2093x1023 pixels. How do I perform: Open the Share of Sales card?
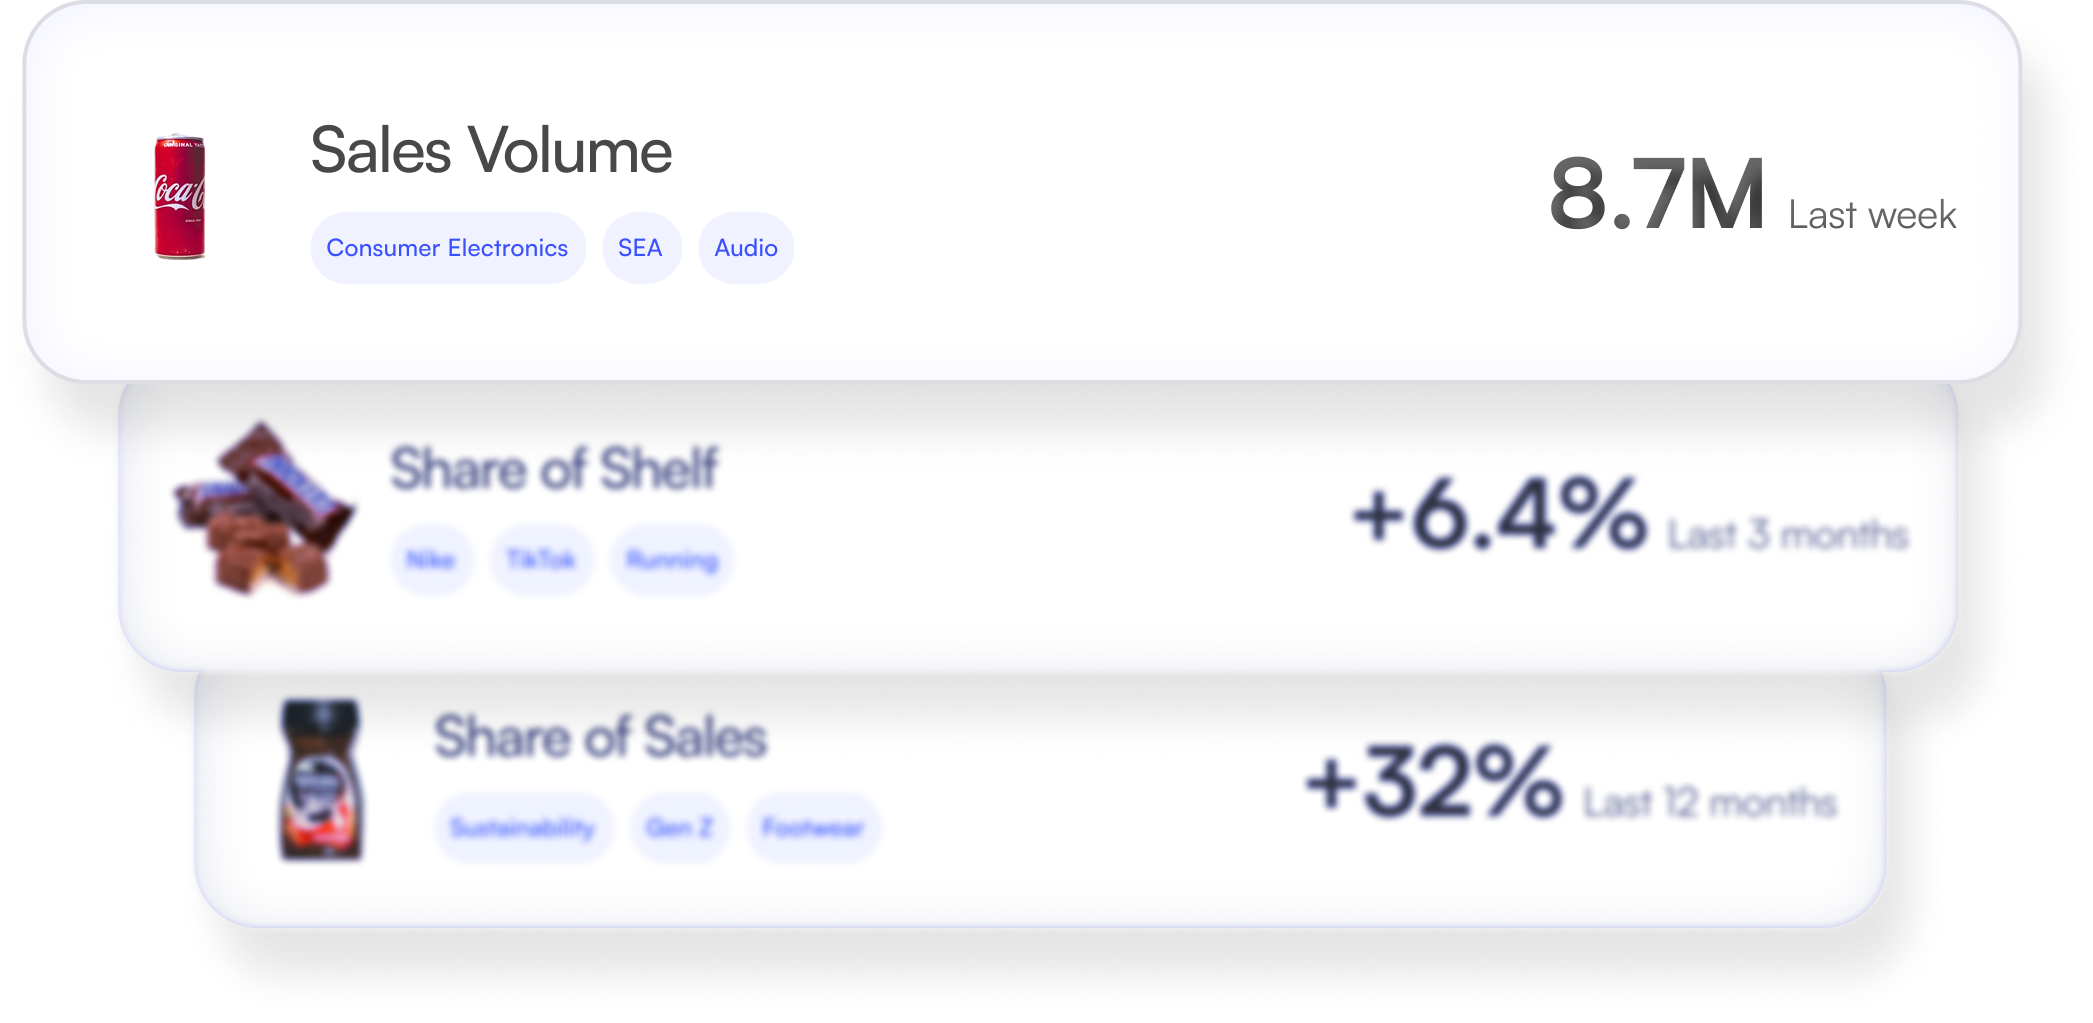pos(600,737)
